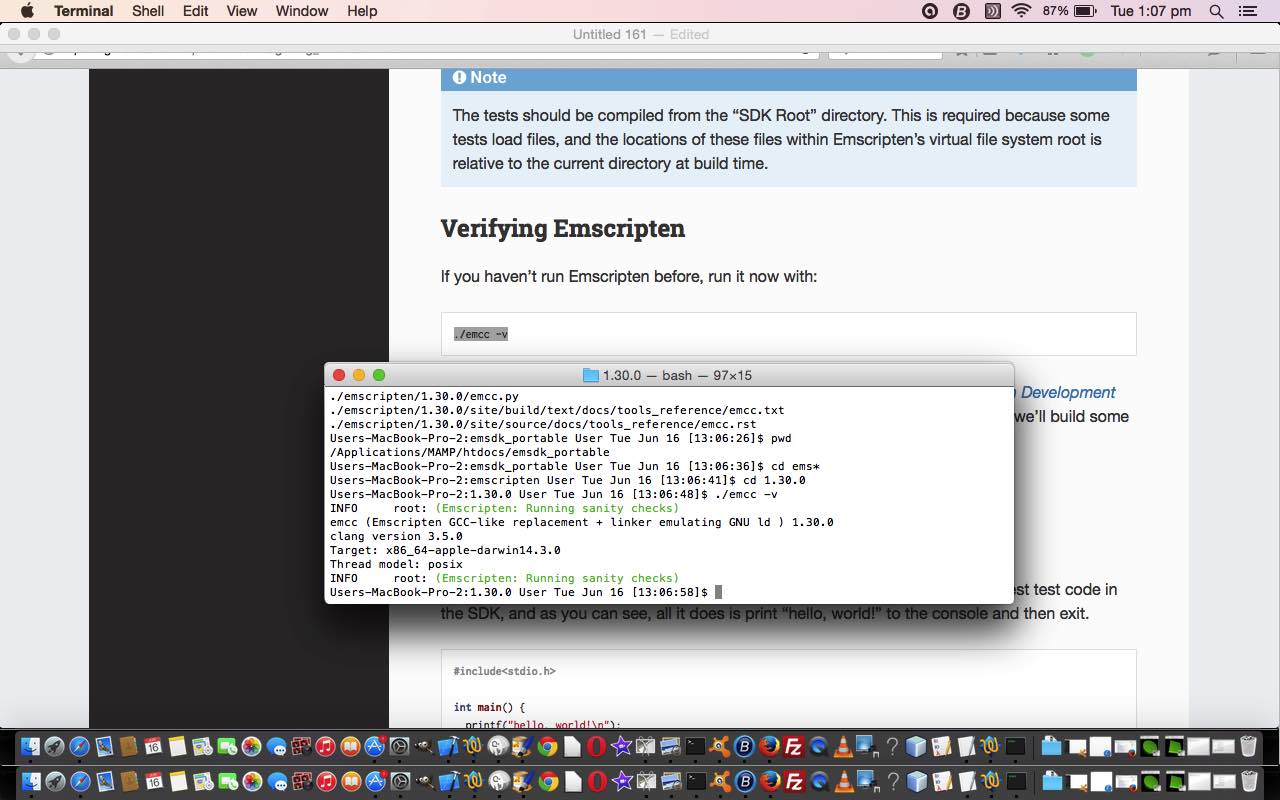
Task: Click the Wi-Fi status icon
Action: [1021, 11]
